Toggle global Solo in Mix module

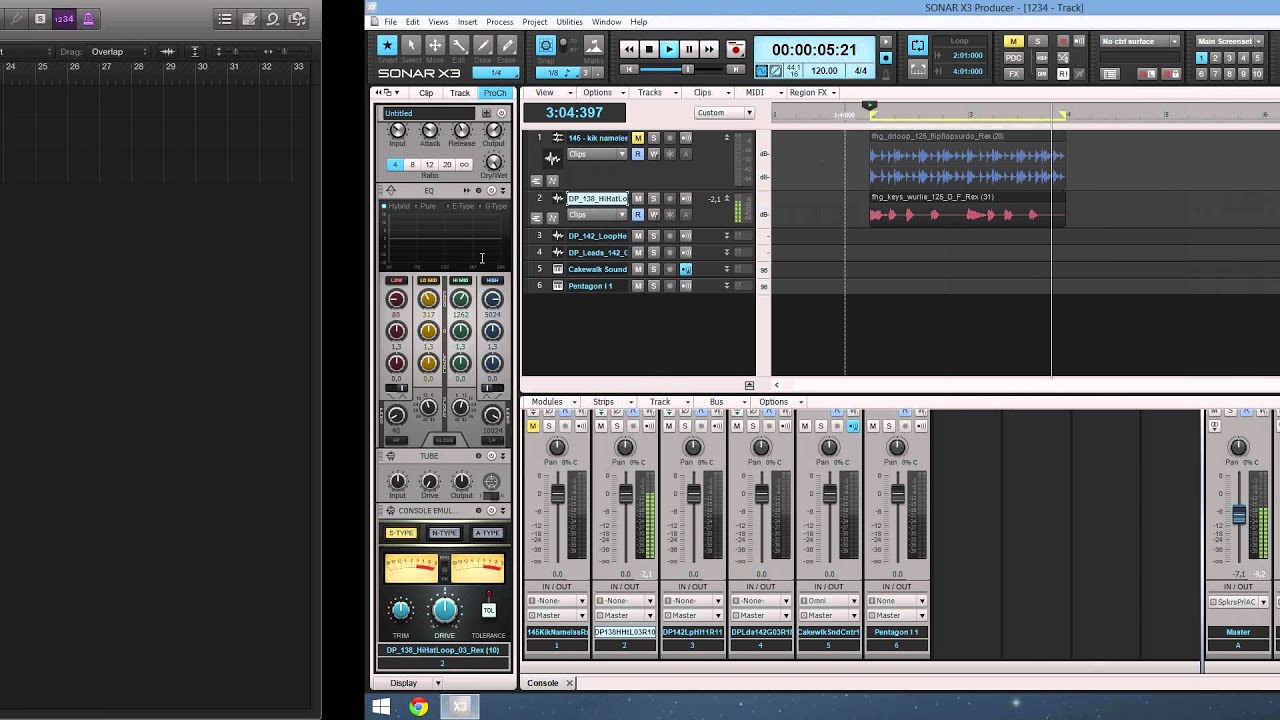click(x=1038, y=42)
